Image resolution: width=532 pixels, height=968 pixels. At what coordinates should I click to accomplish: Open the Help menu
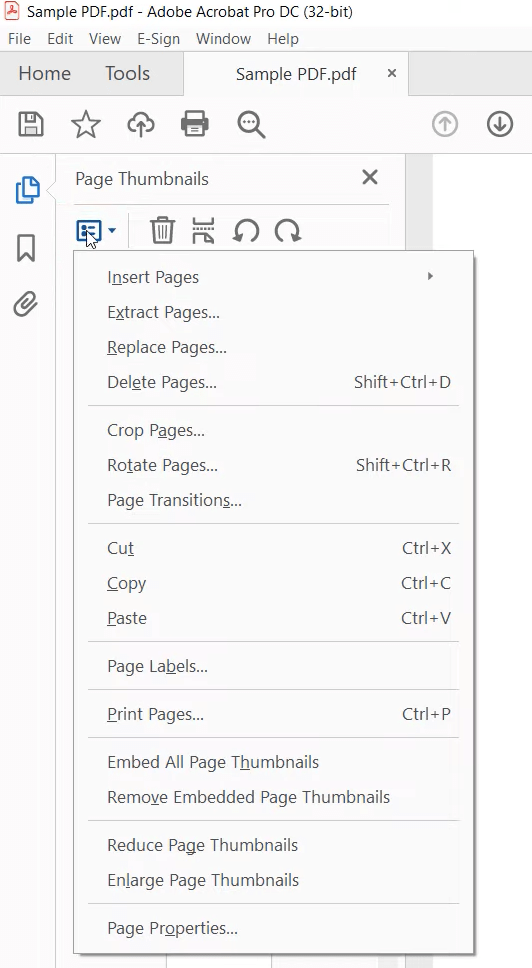point(283,39)
